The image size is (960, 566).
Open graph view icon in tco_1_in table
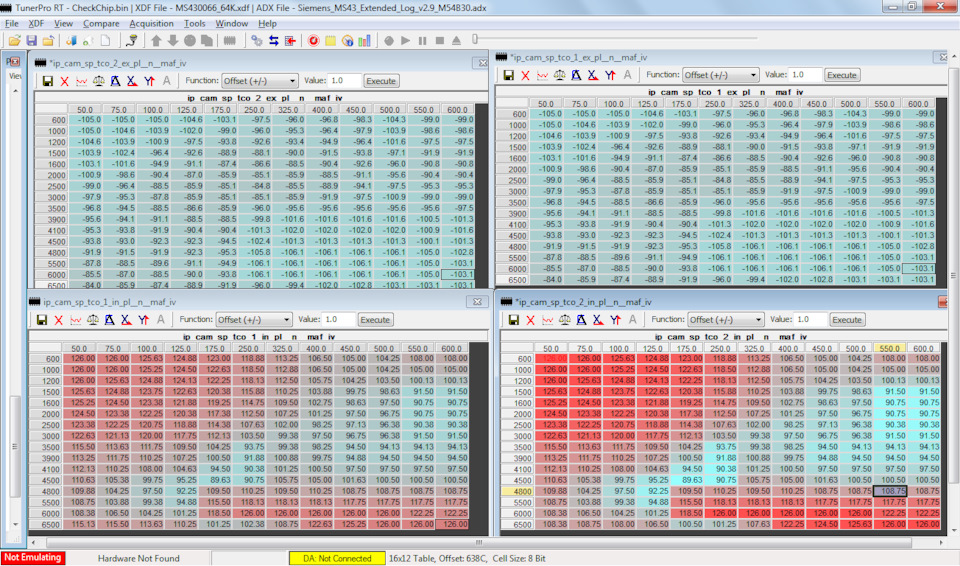(75, 320)
